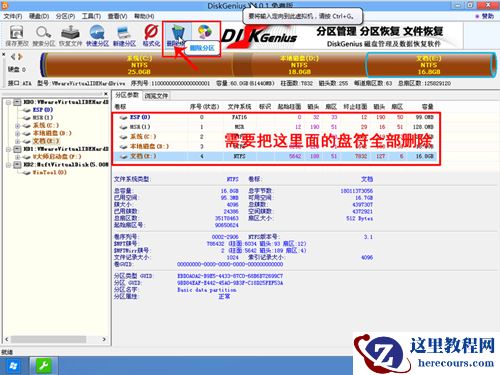Viewport: 500px width, 375px height.
Task: Go to next disk with right arrow
Action: pos(20,57)
